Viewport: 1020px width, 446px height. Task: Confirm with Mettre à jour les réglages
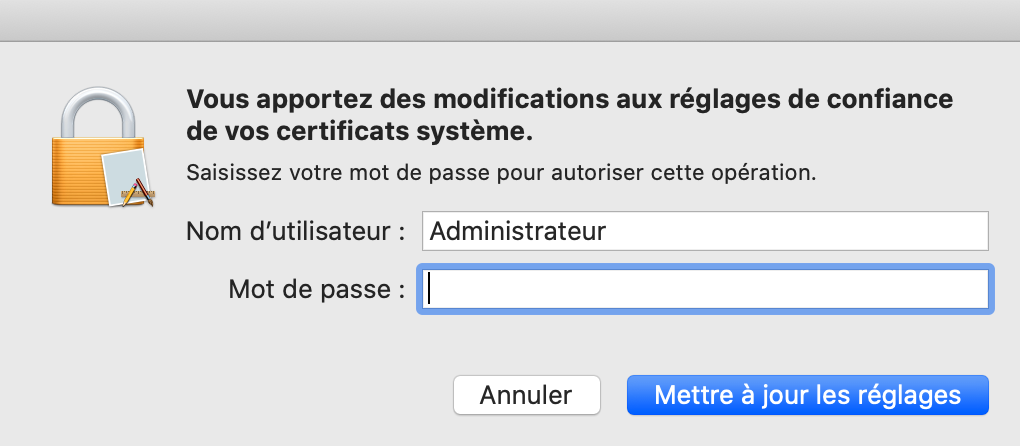(x=807, y=395)
